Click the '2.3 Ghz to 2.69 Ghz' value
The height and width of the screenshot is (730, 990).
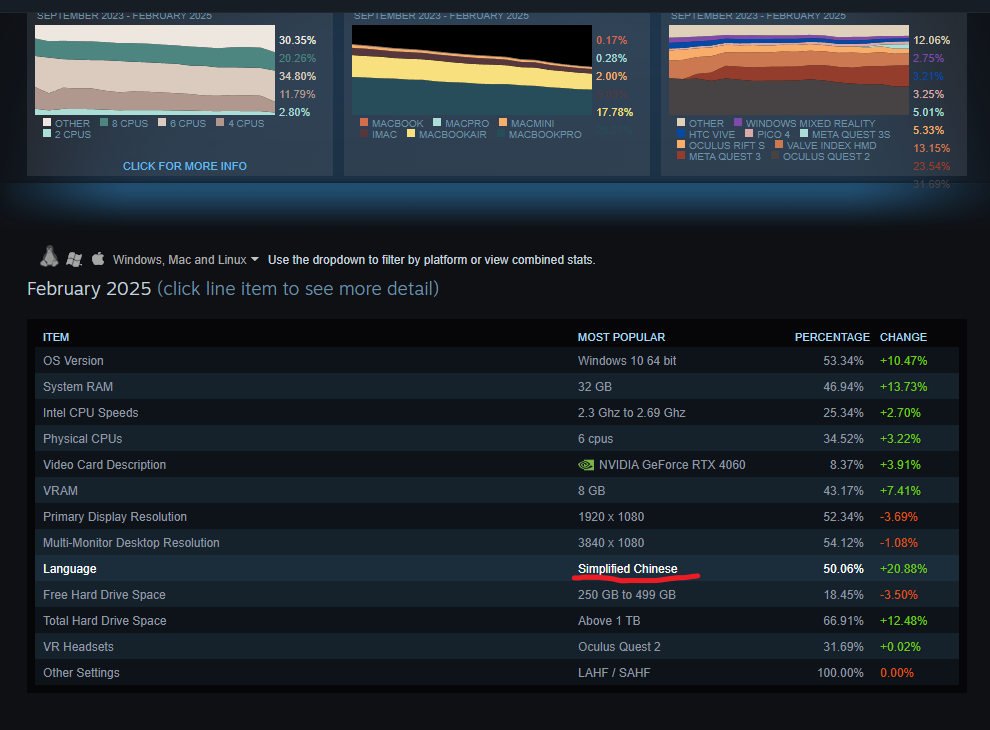click(x=631, y=412)
